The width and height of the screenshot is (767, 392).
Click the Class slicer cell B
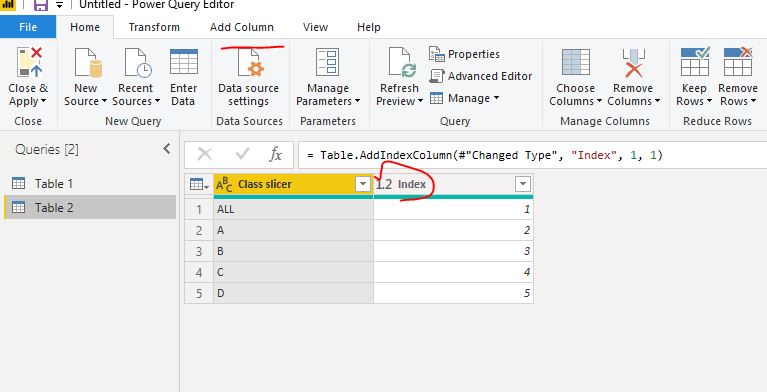tap(293, 251)
